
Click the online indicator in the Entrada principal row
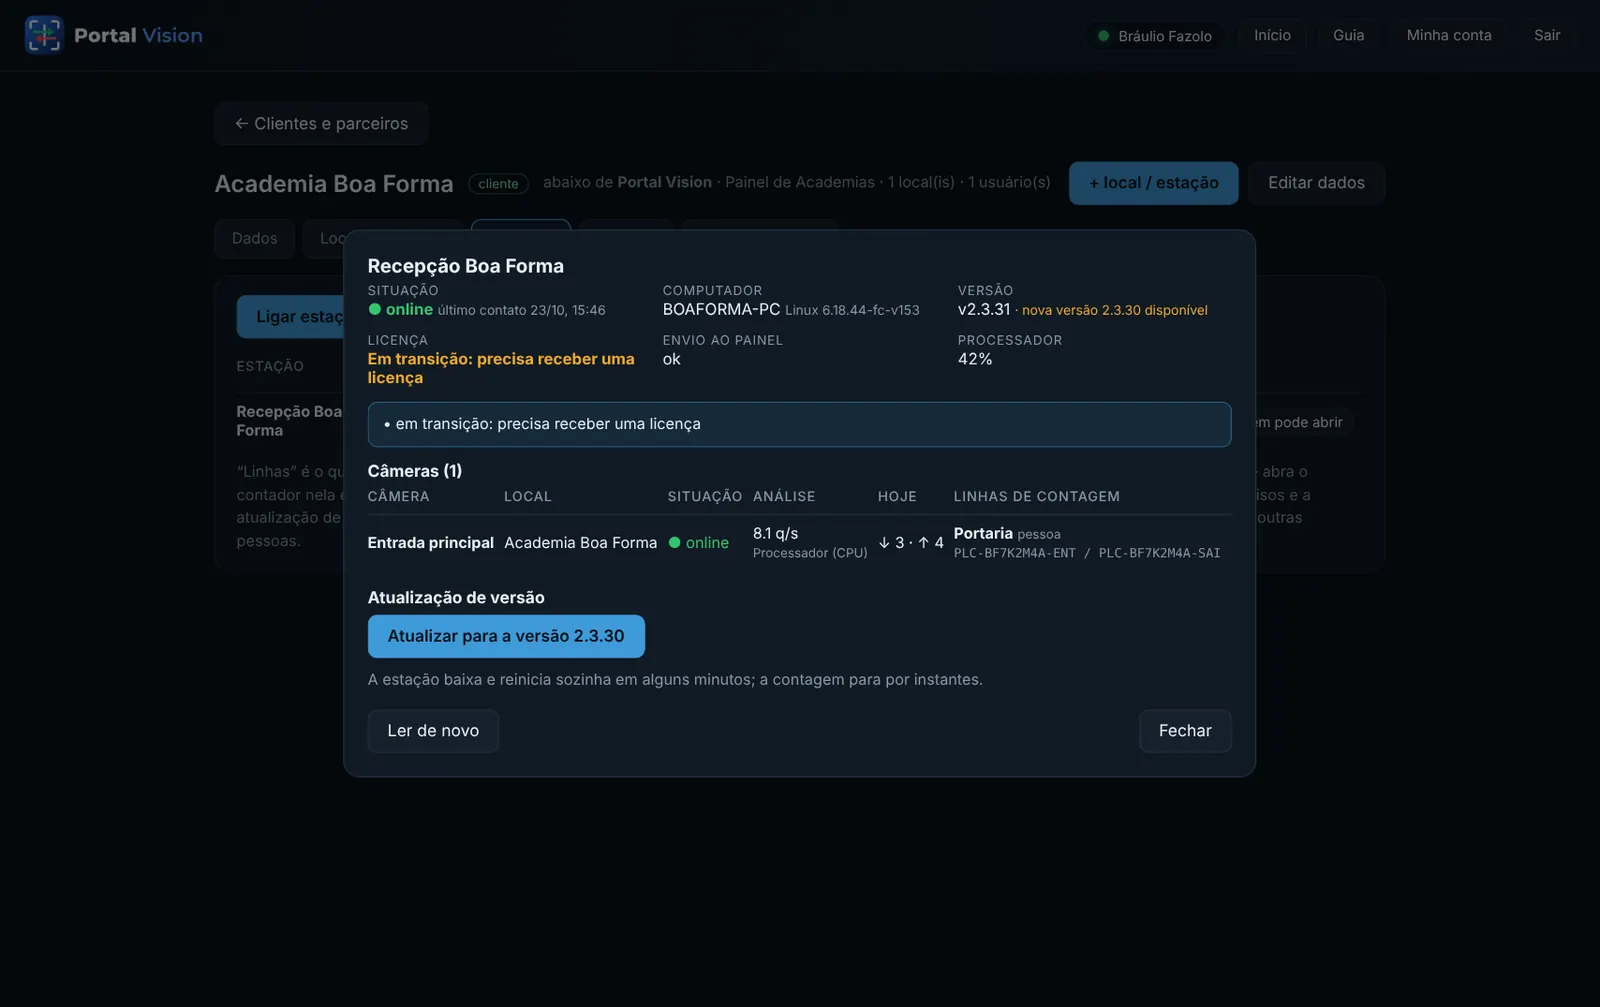point(699,543)
